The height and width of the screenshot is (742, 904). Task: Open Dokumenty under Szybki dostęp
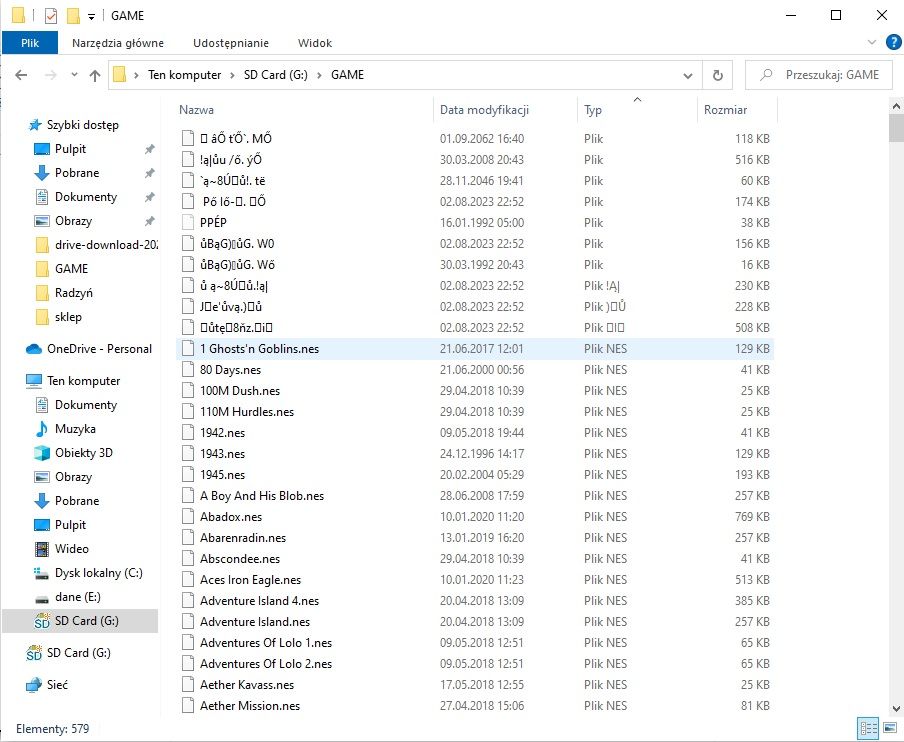coord(86,197)
